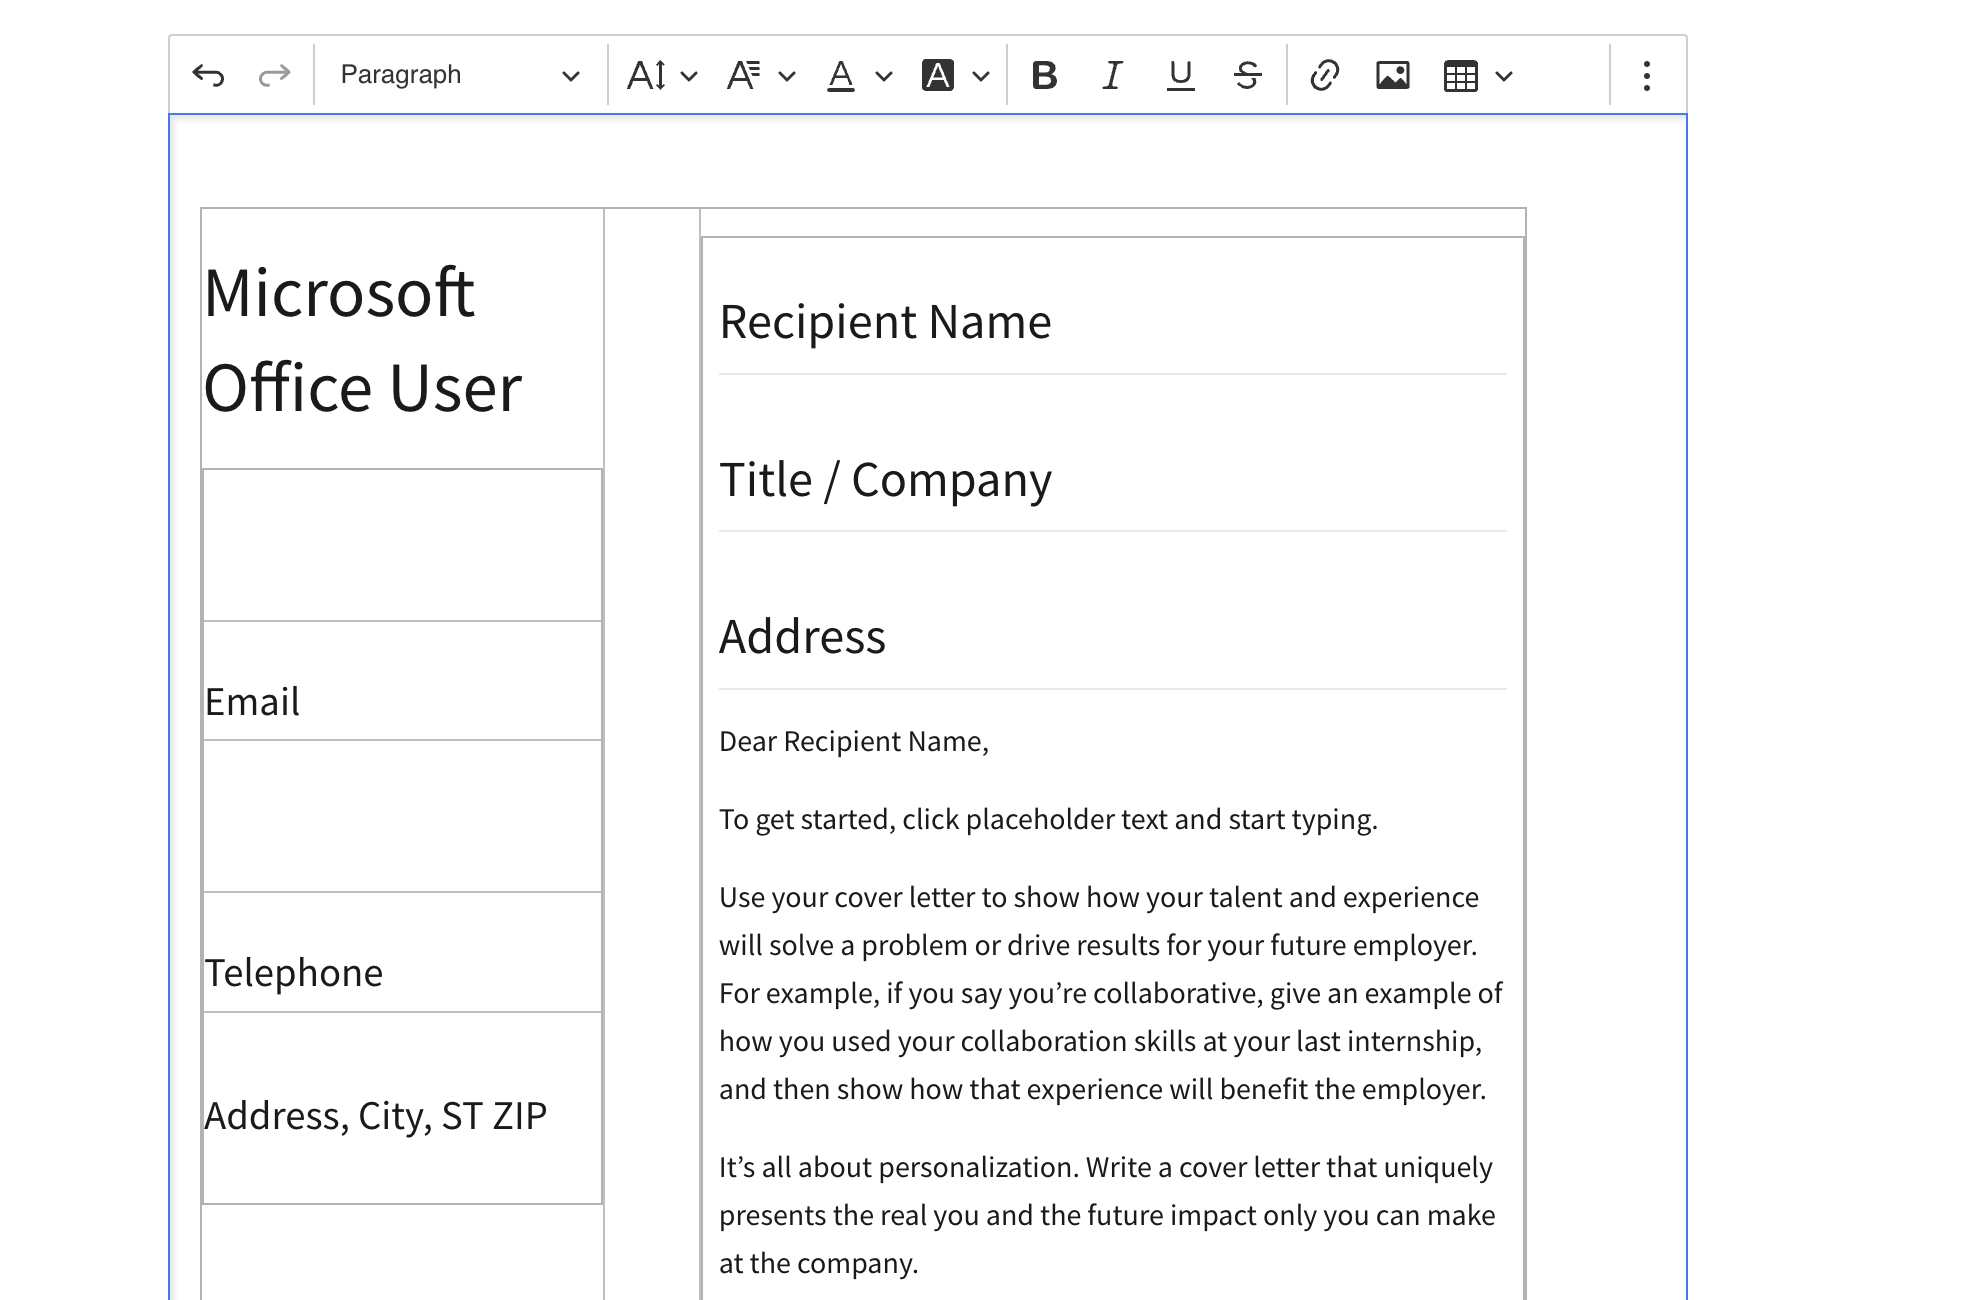Click the Insert table grid icon
Image resolution: width=1980 pixels, height=1300 pixels.
[1460, 75]
